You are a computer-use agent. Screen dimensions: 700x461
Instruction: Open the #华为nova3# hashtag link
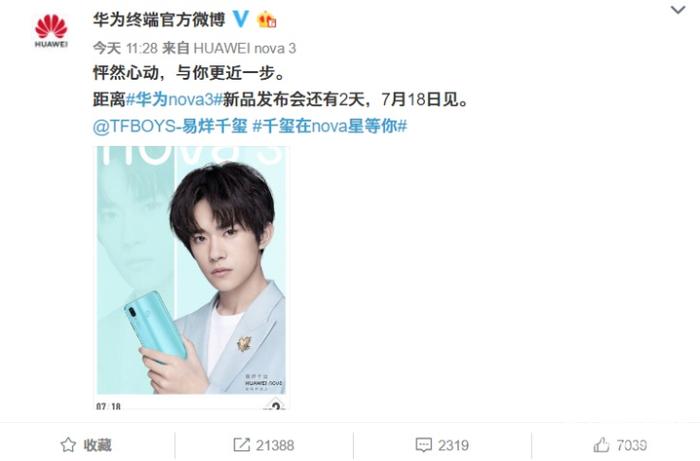[175, 99]
